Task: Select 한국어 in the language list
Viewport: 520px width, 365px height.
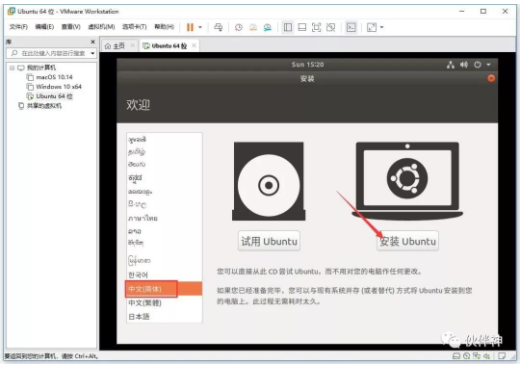Action: (164, 275)
